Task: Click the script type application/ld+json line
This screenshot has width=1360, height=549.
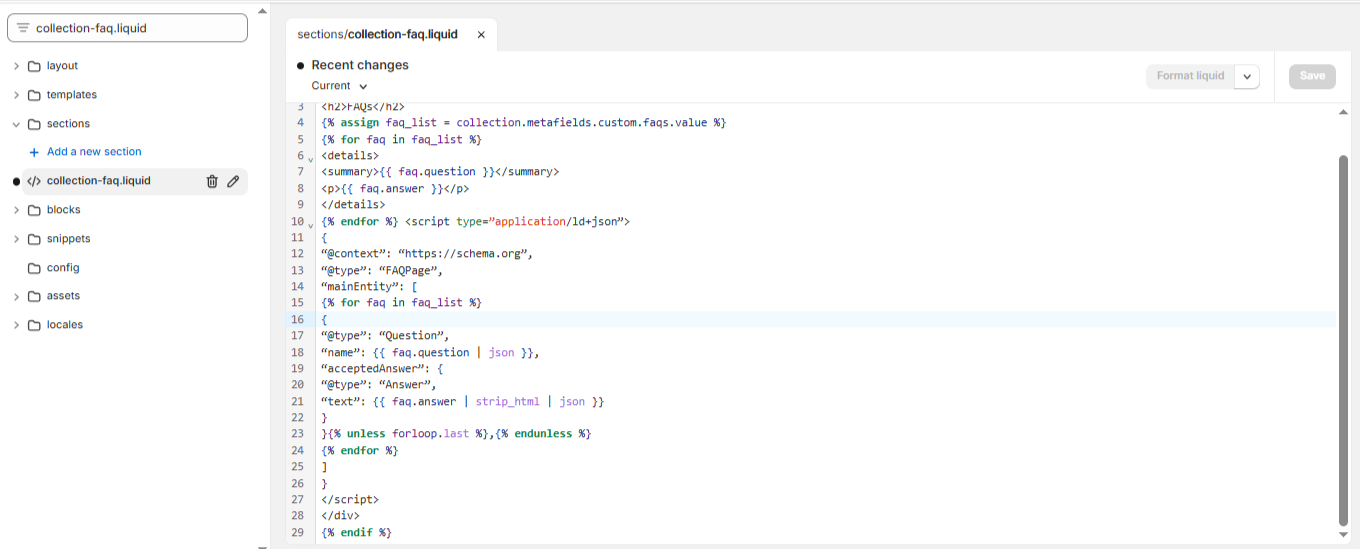Action: (x=517, y=222)
